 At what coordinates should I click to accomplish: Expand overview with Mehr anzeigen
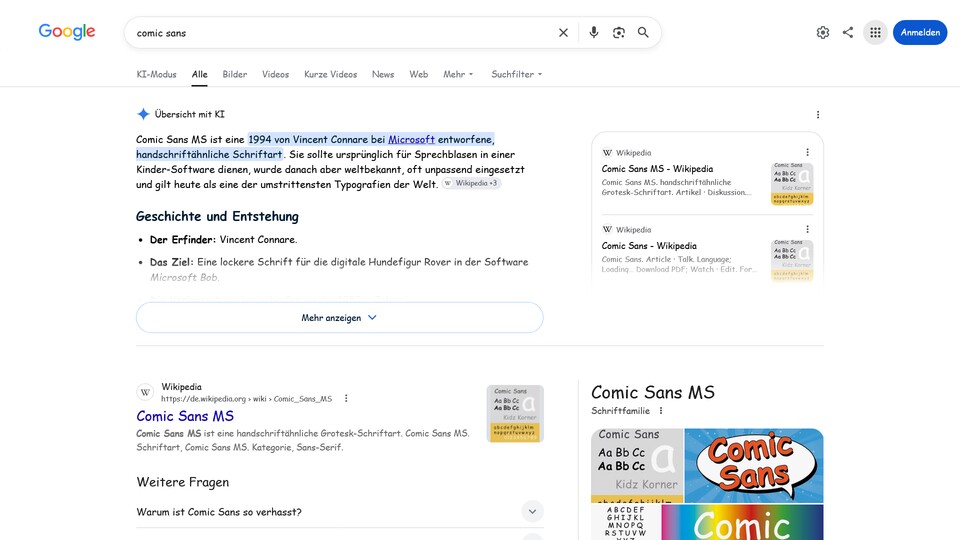click(339, 318)
